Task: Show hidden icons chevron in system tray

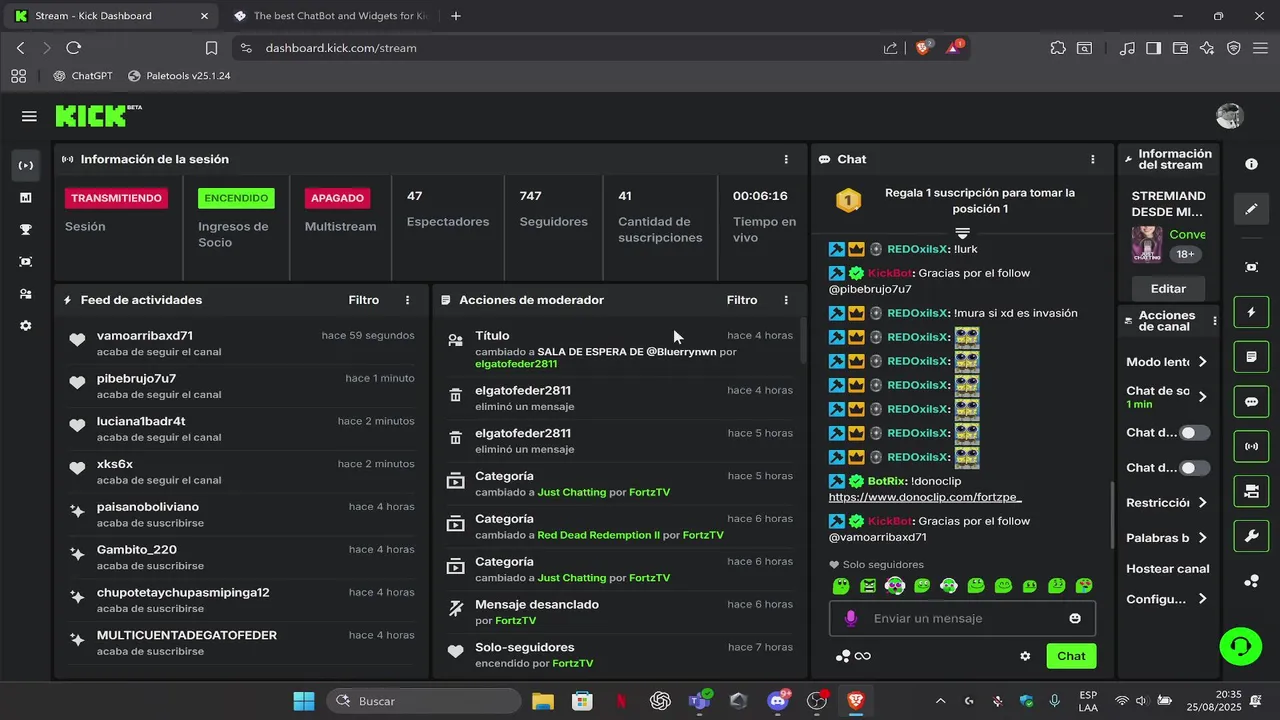Action: coord(940,701)
